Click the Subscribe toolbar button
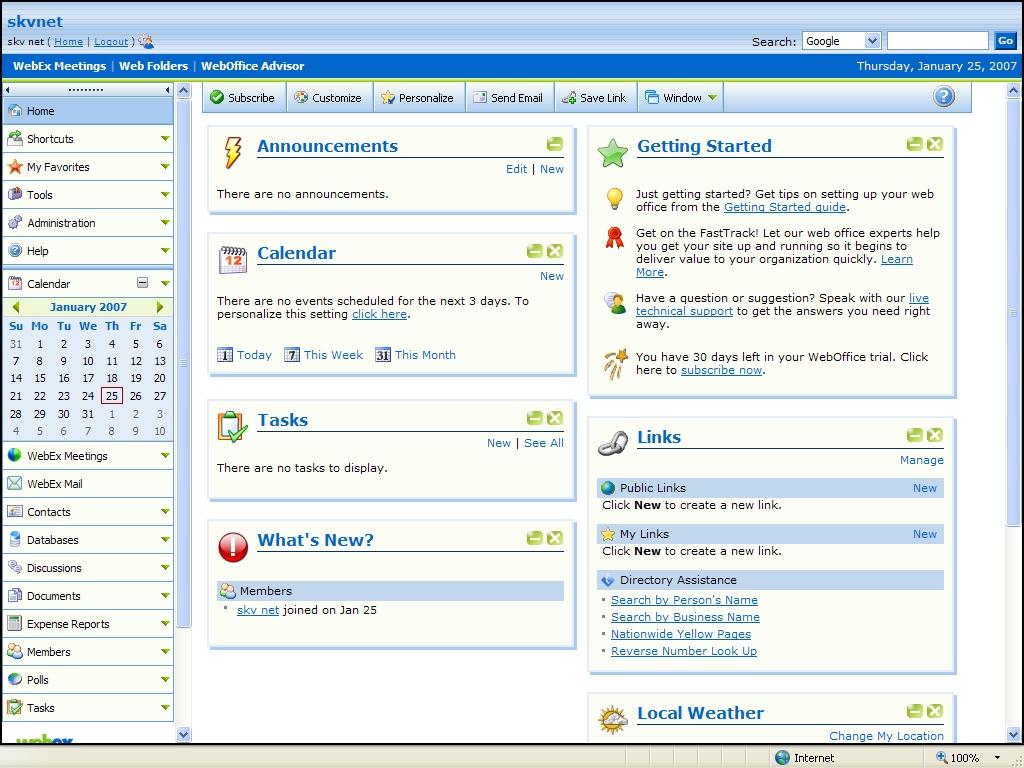The width and height of the screenshot is (1024, 768). coord(244,97)
